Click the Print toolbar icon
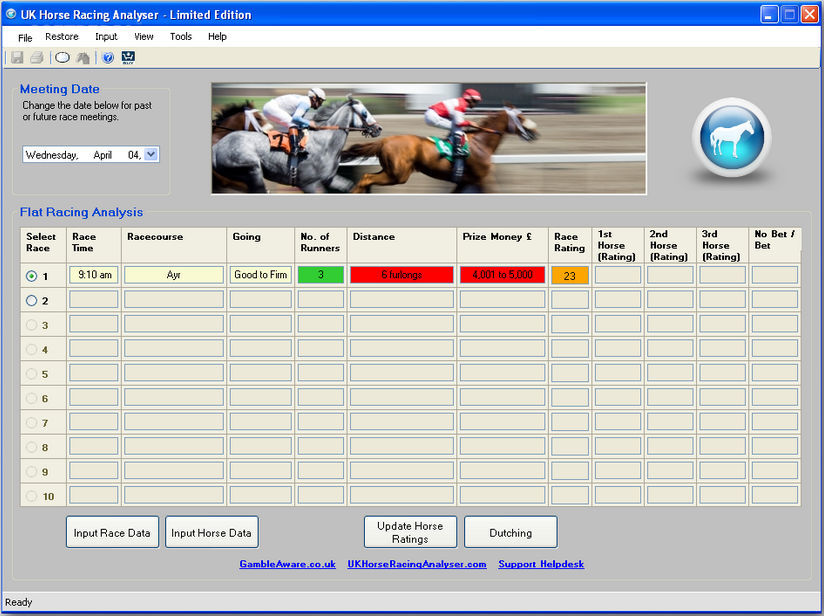 coord(38,57)
